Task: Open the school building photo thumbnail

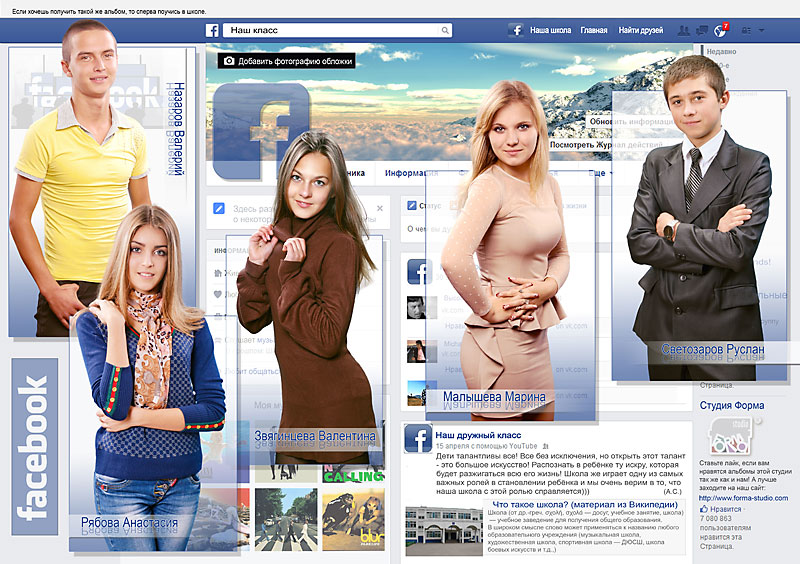Action: (444, 531)
